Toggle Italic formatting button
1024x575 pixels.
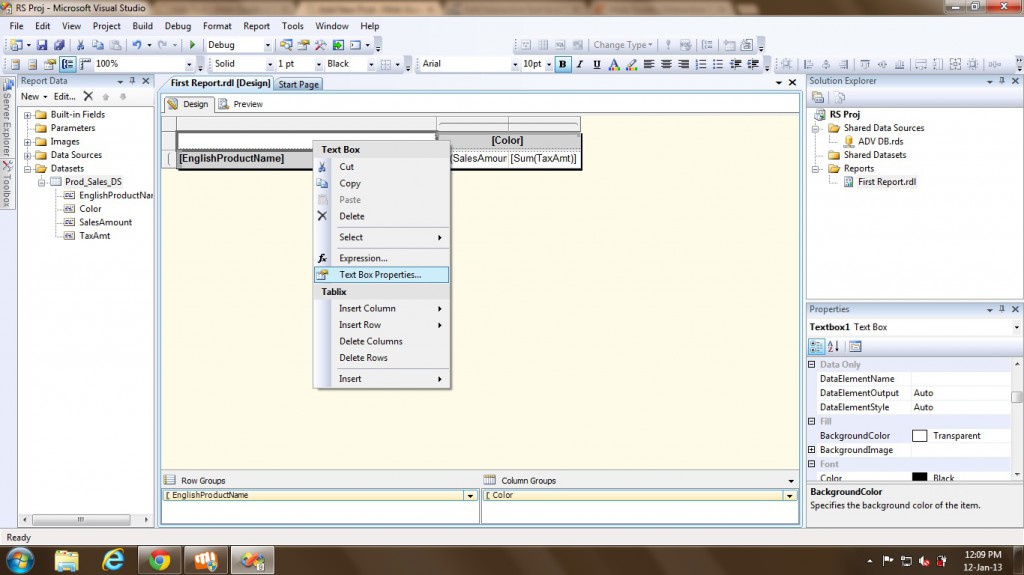pyautogui.click(x=580, y=64)
